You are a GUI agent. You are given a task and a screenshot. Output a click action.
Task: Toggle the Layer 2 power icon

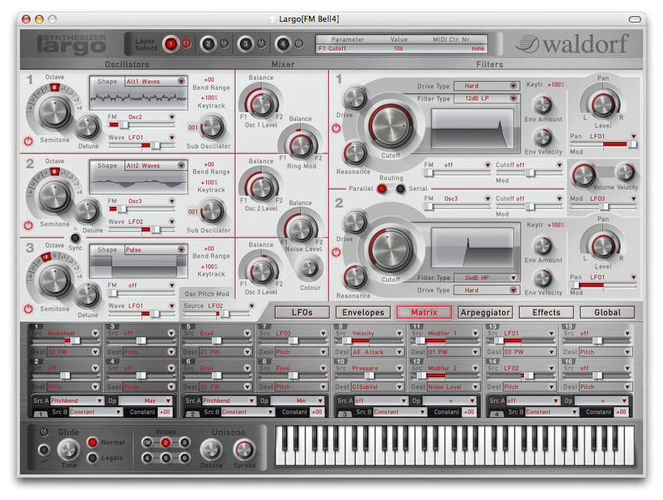click(x=224, y=44)
